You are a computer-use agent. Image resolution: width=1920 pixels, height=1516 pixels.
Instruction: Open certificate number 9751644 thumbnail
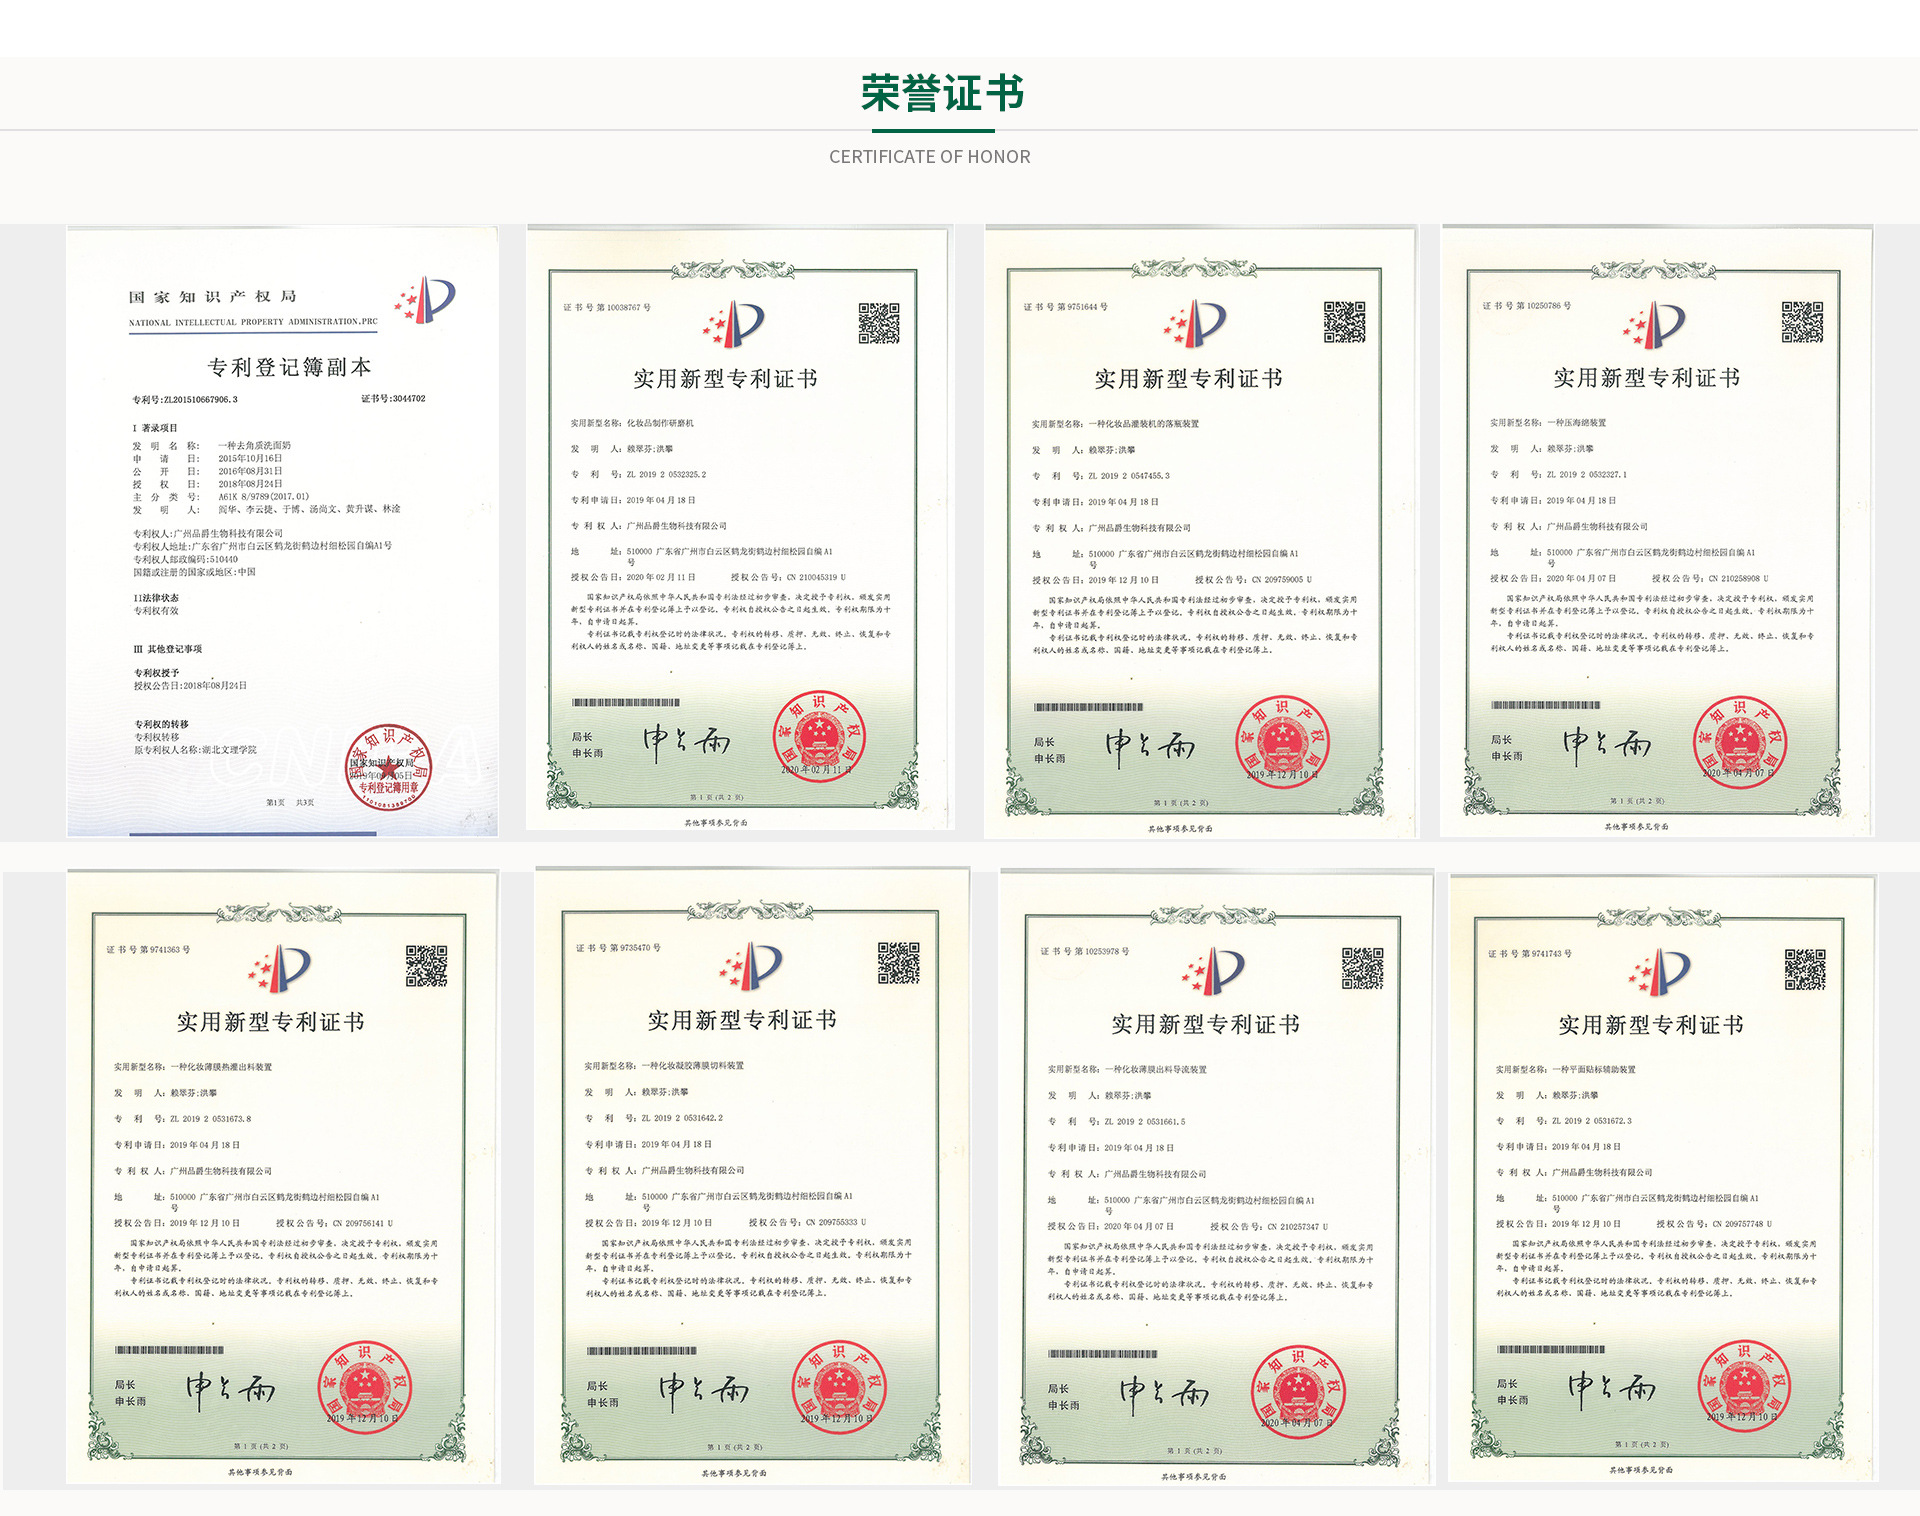(x=1200, y=530)
